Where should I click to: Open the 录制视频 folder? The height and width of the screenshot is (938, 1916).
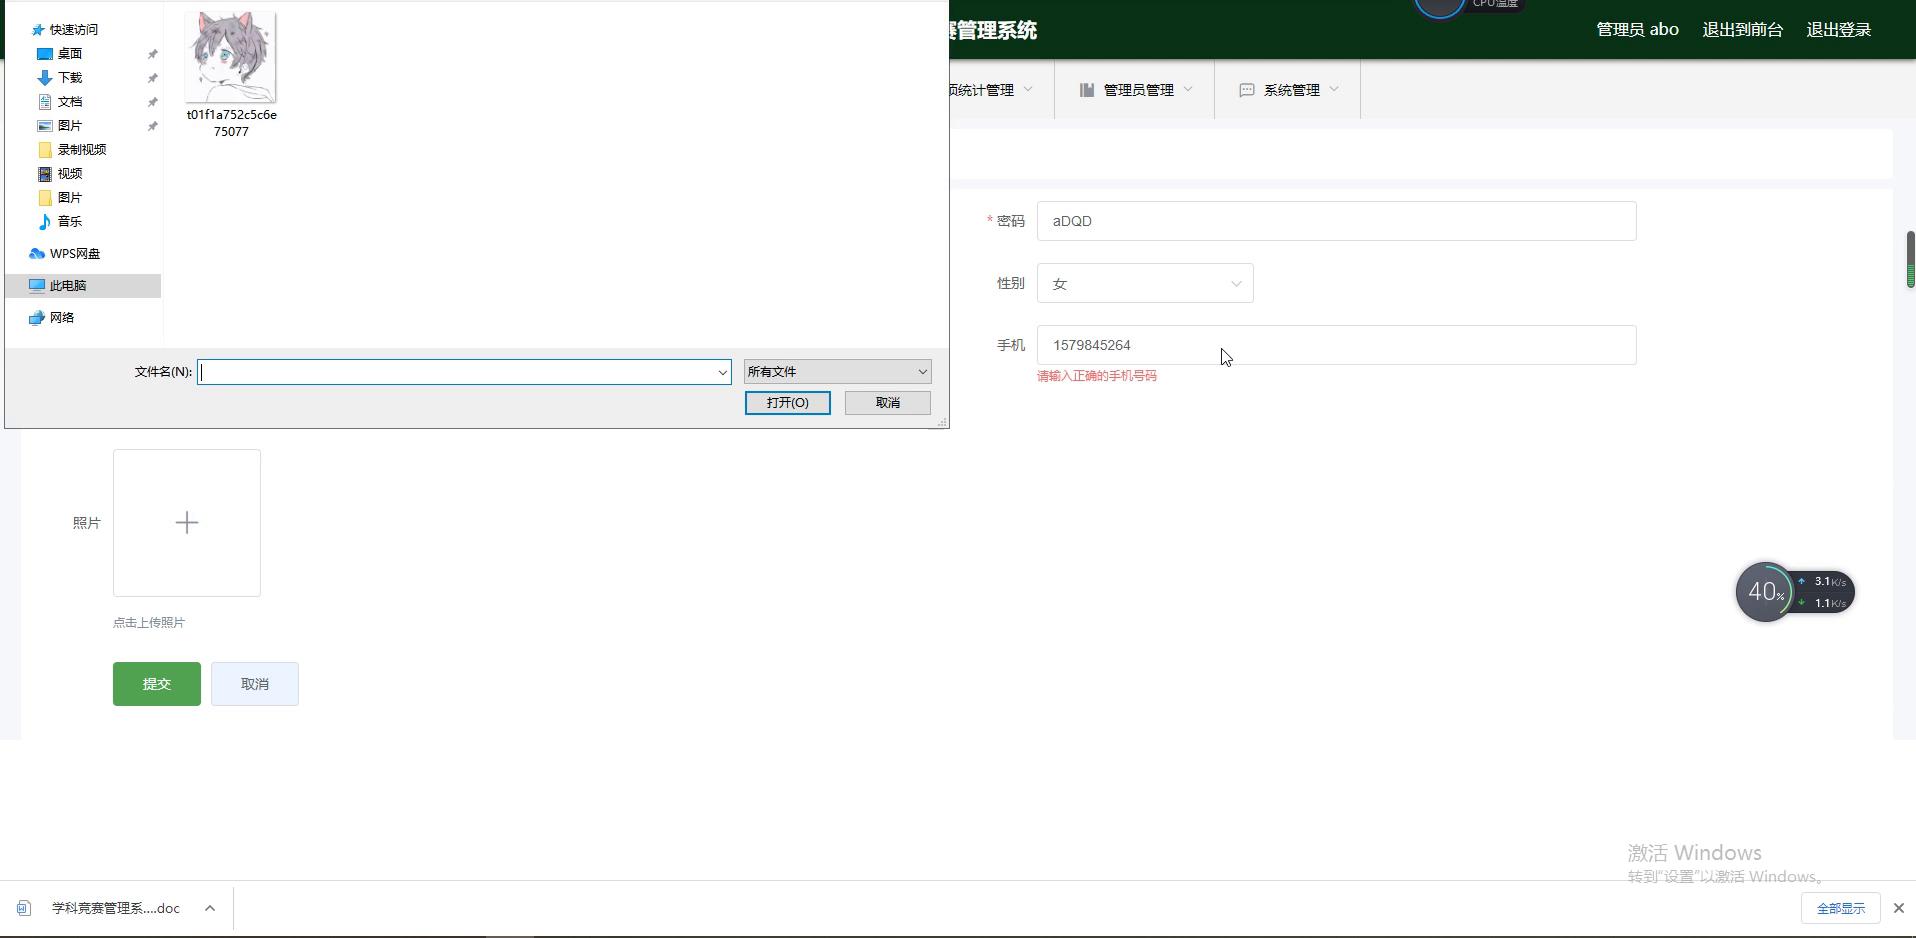81,150
